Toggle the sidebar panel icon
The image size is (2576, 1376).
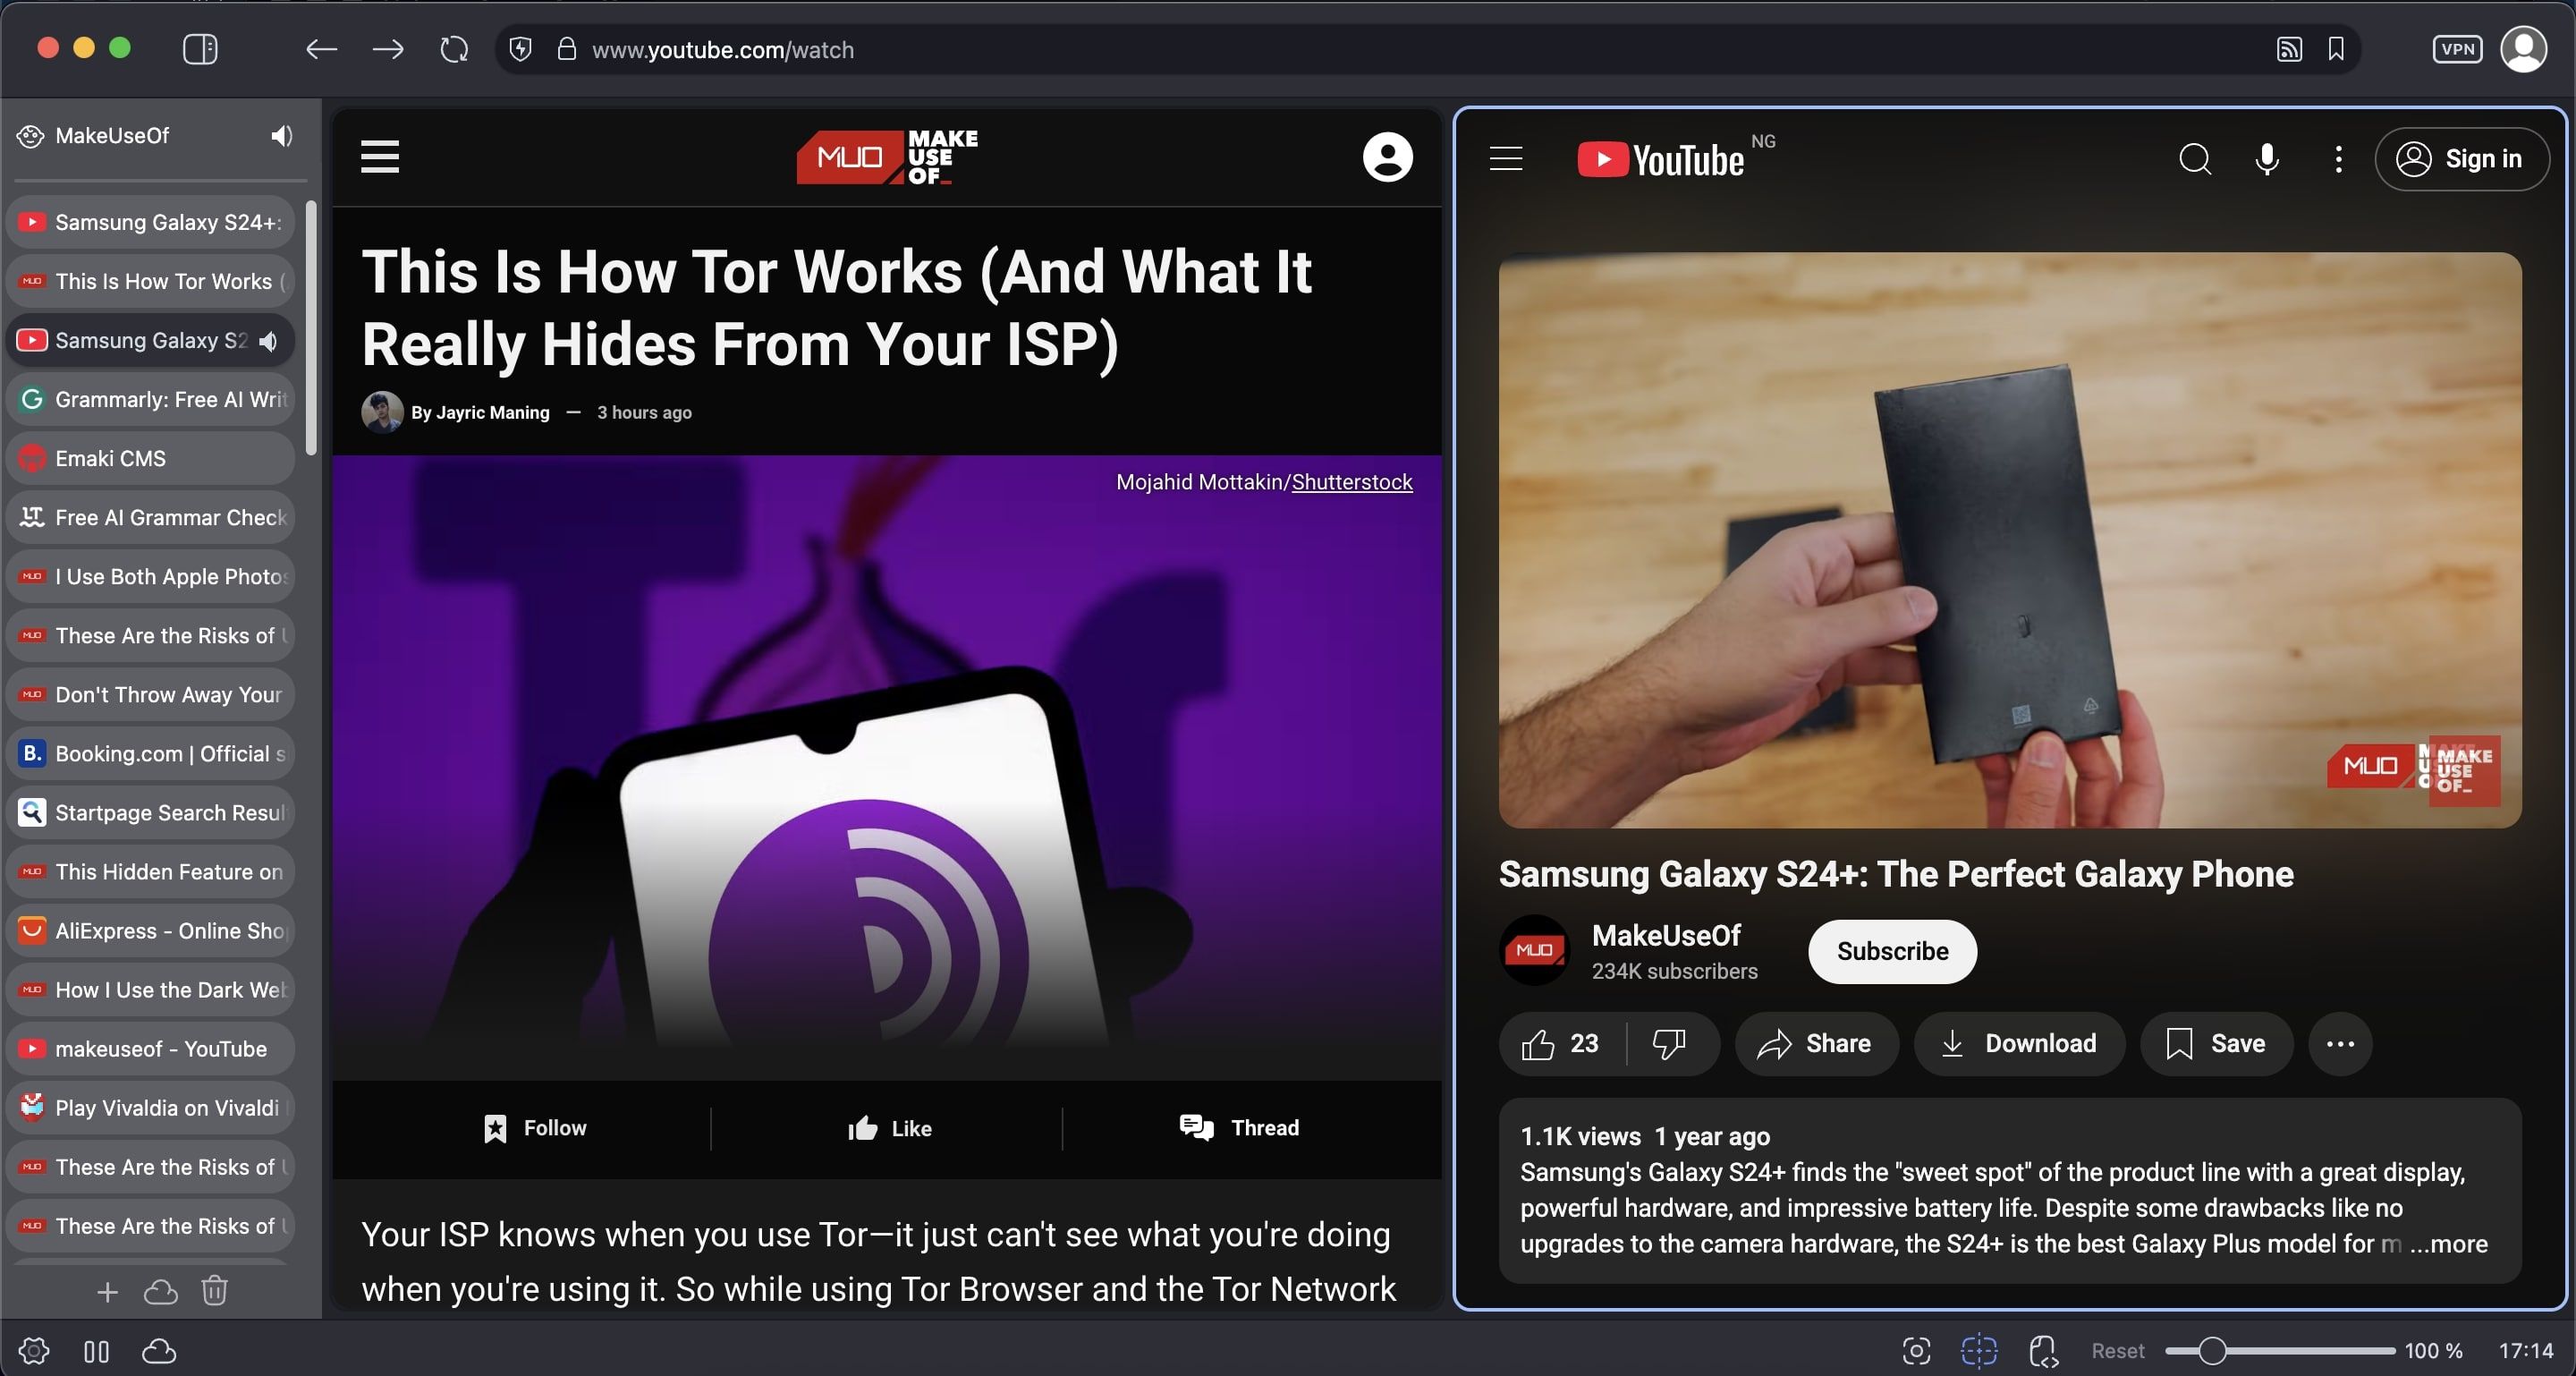pos(200,49)
